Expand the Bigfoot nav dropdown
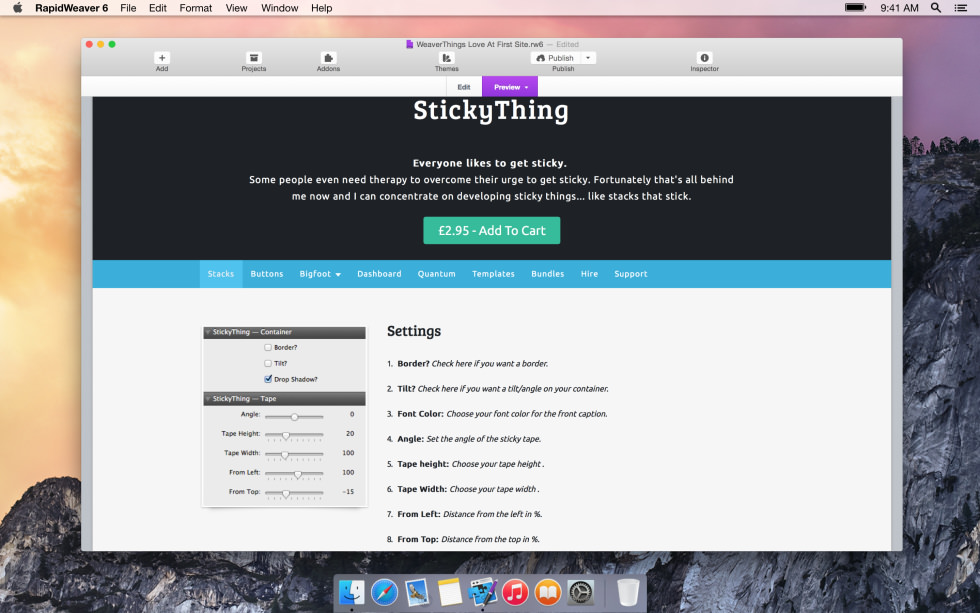Viewport: 980px width, 613px height. (320, 274)
